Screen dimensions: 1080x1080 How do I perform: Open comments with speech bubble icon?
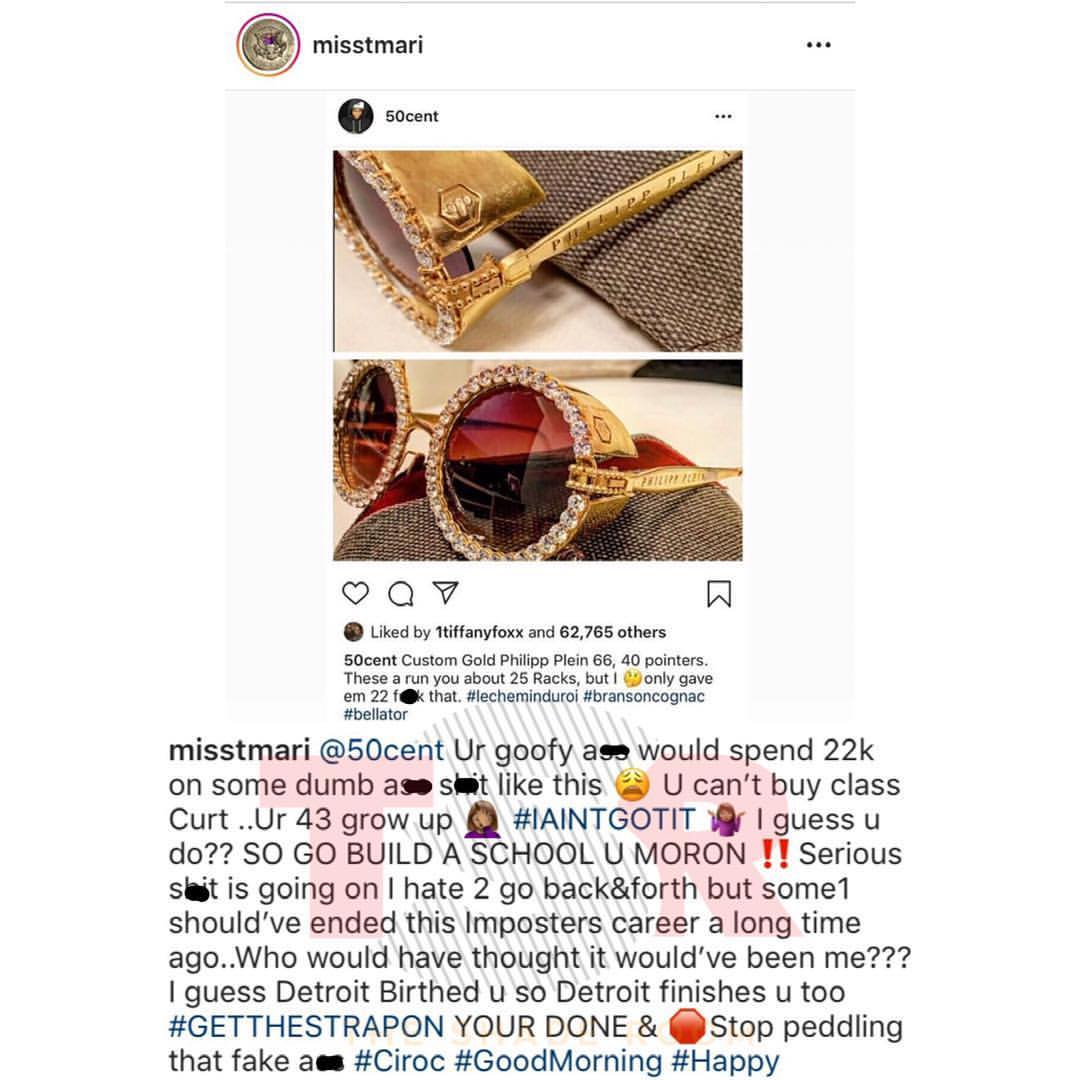click(x=400, y=593)
